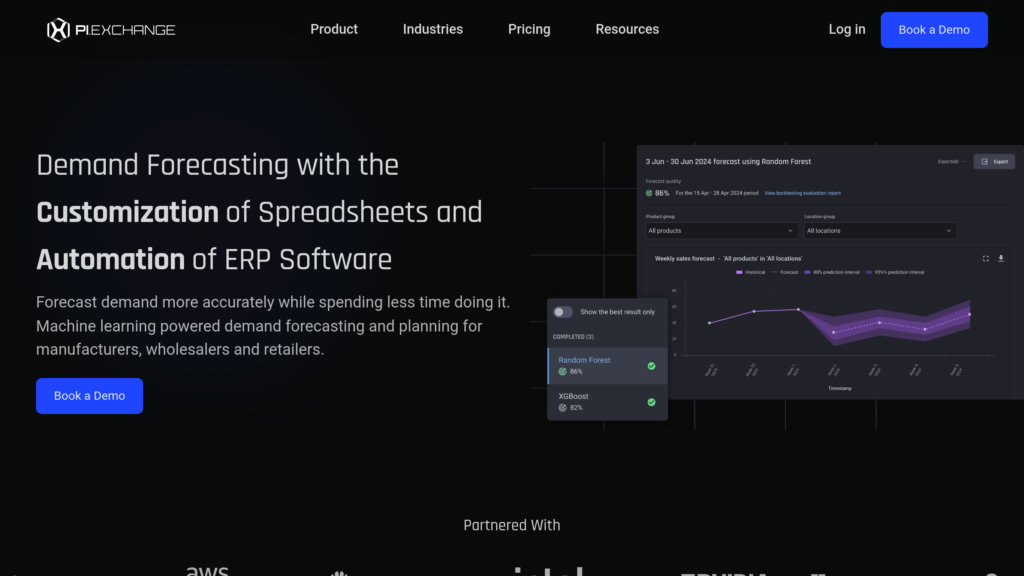
Task: Open the 'All products' dropdown
Action: [x=721, y=231]
